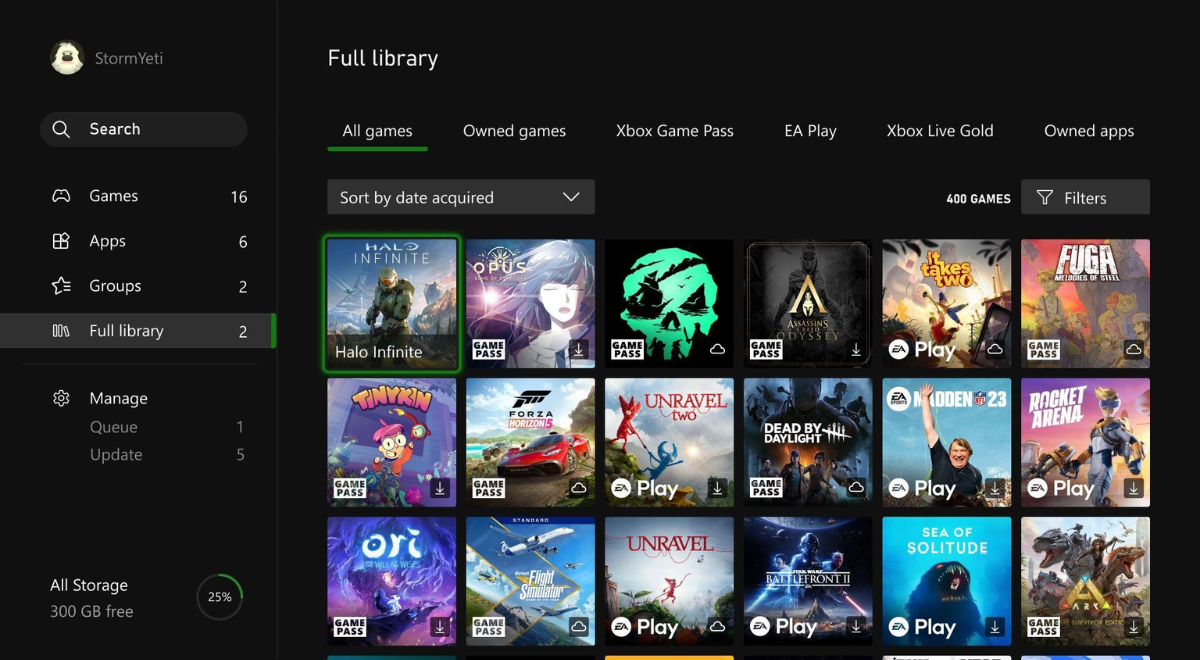Open the Filters button
This screenshot has height=660, width=1200.
tap(1085, 197)
